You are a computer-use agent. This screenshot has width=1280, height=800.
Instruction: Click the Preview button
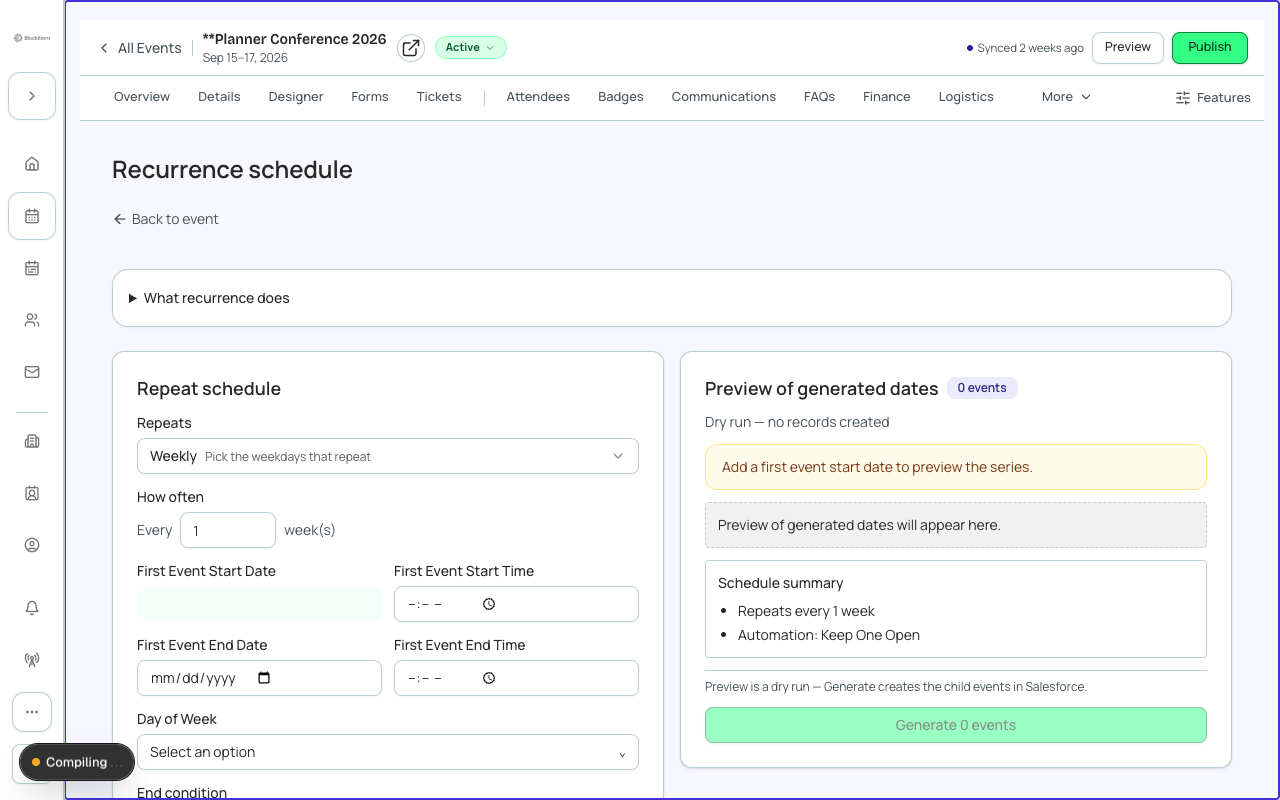click(1128, 48)
